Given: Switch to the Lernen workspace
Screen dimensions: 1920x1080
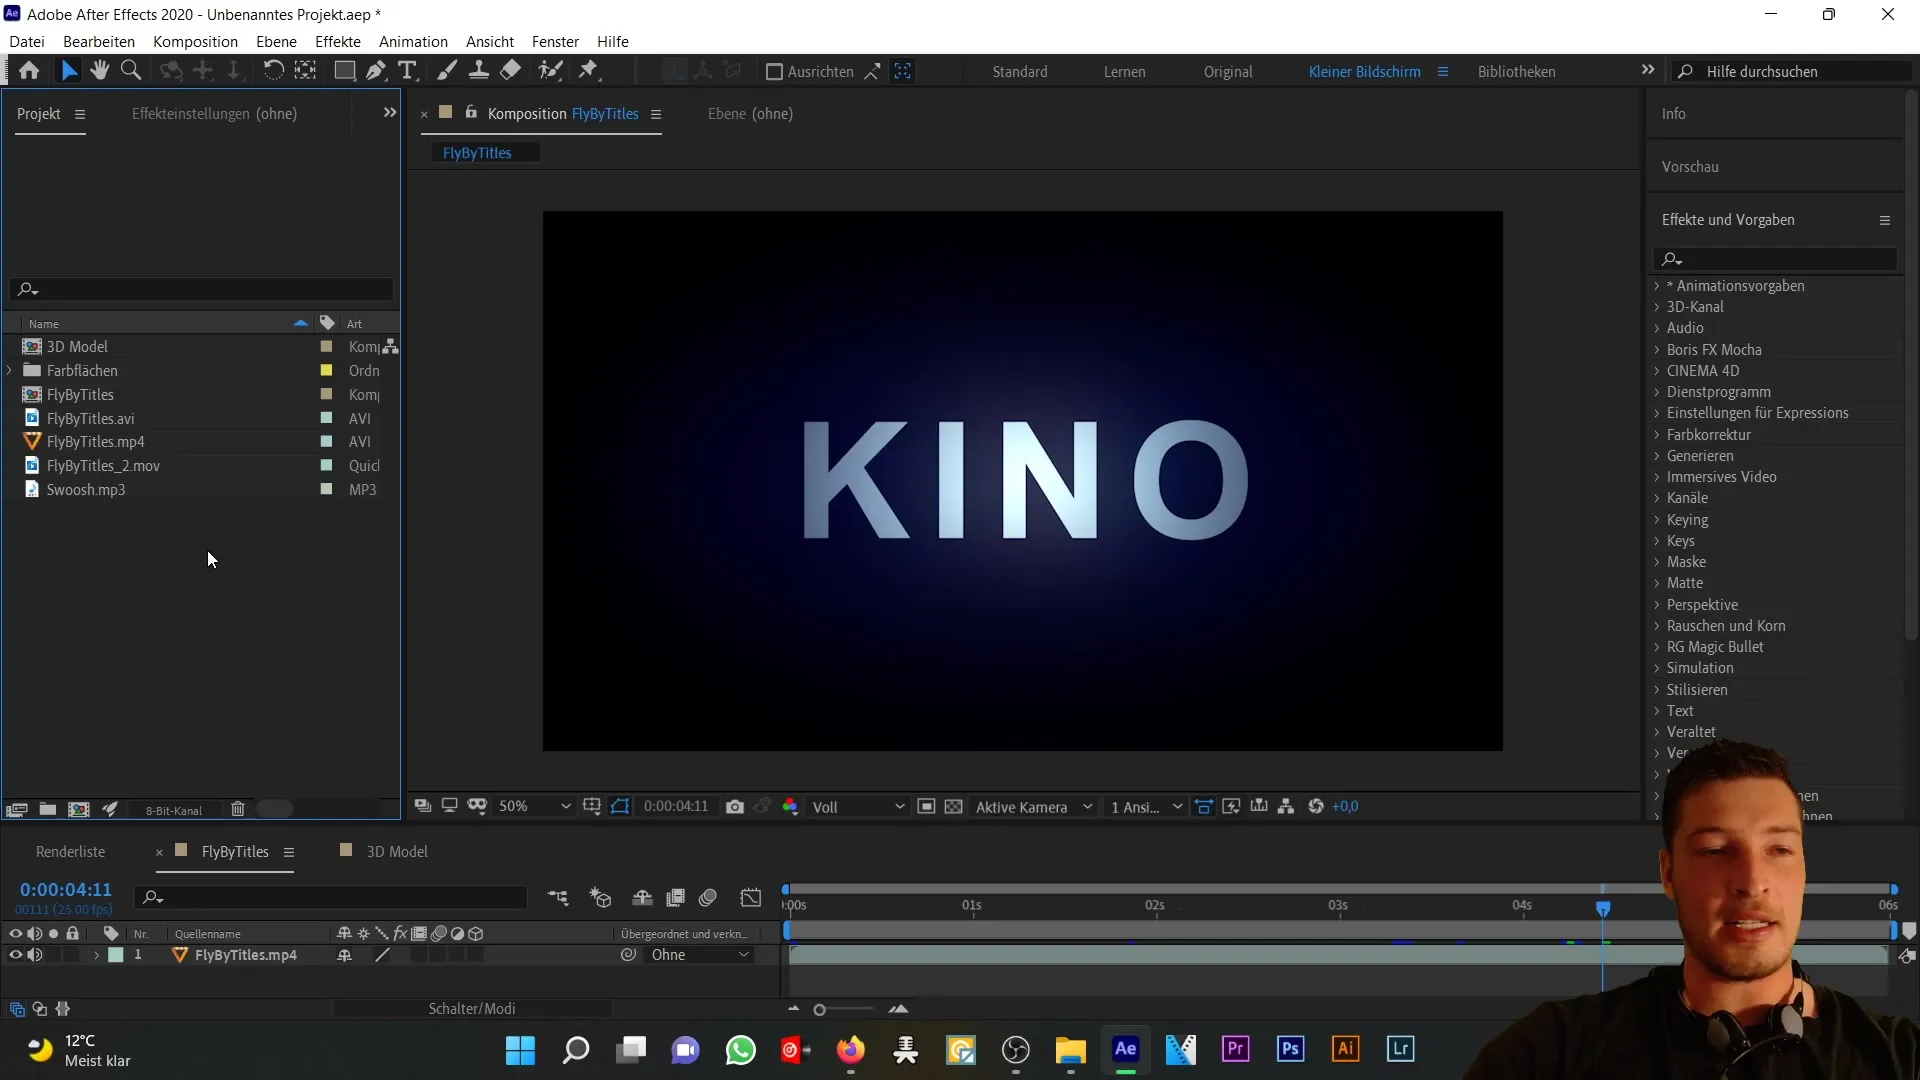Looking at the screenshot, I should pyautogui.click(x=1125, y=72).
